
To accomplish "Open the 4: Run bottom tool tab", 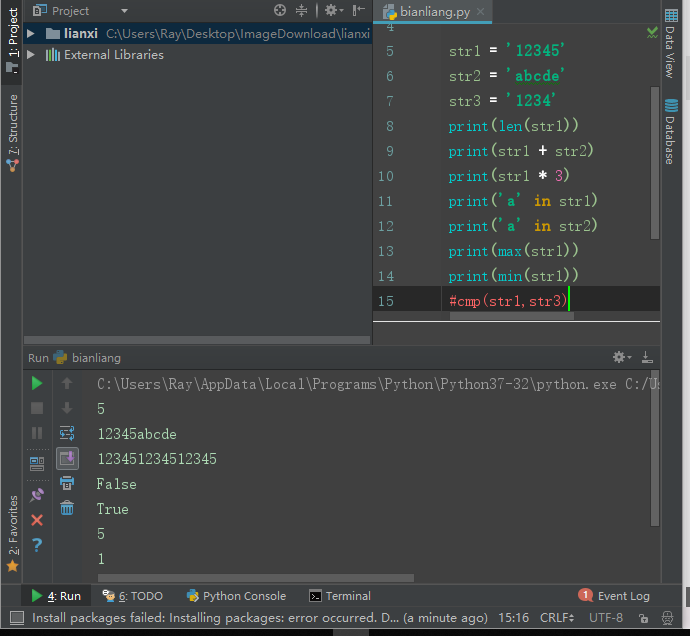I will pyautogui.click(x=56, y=596).
